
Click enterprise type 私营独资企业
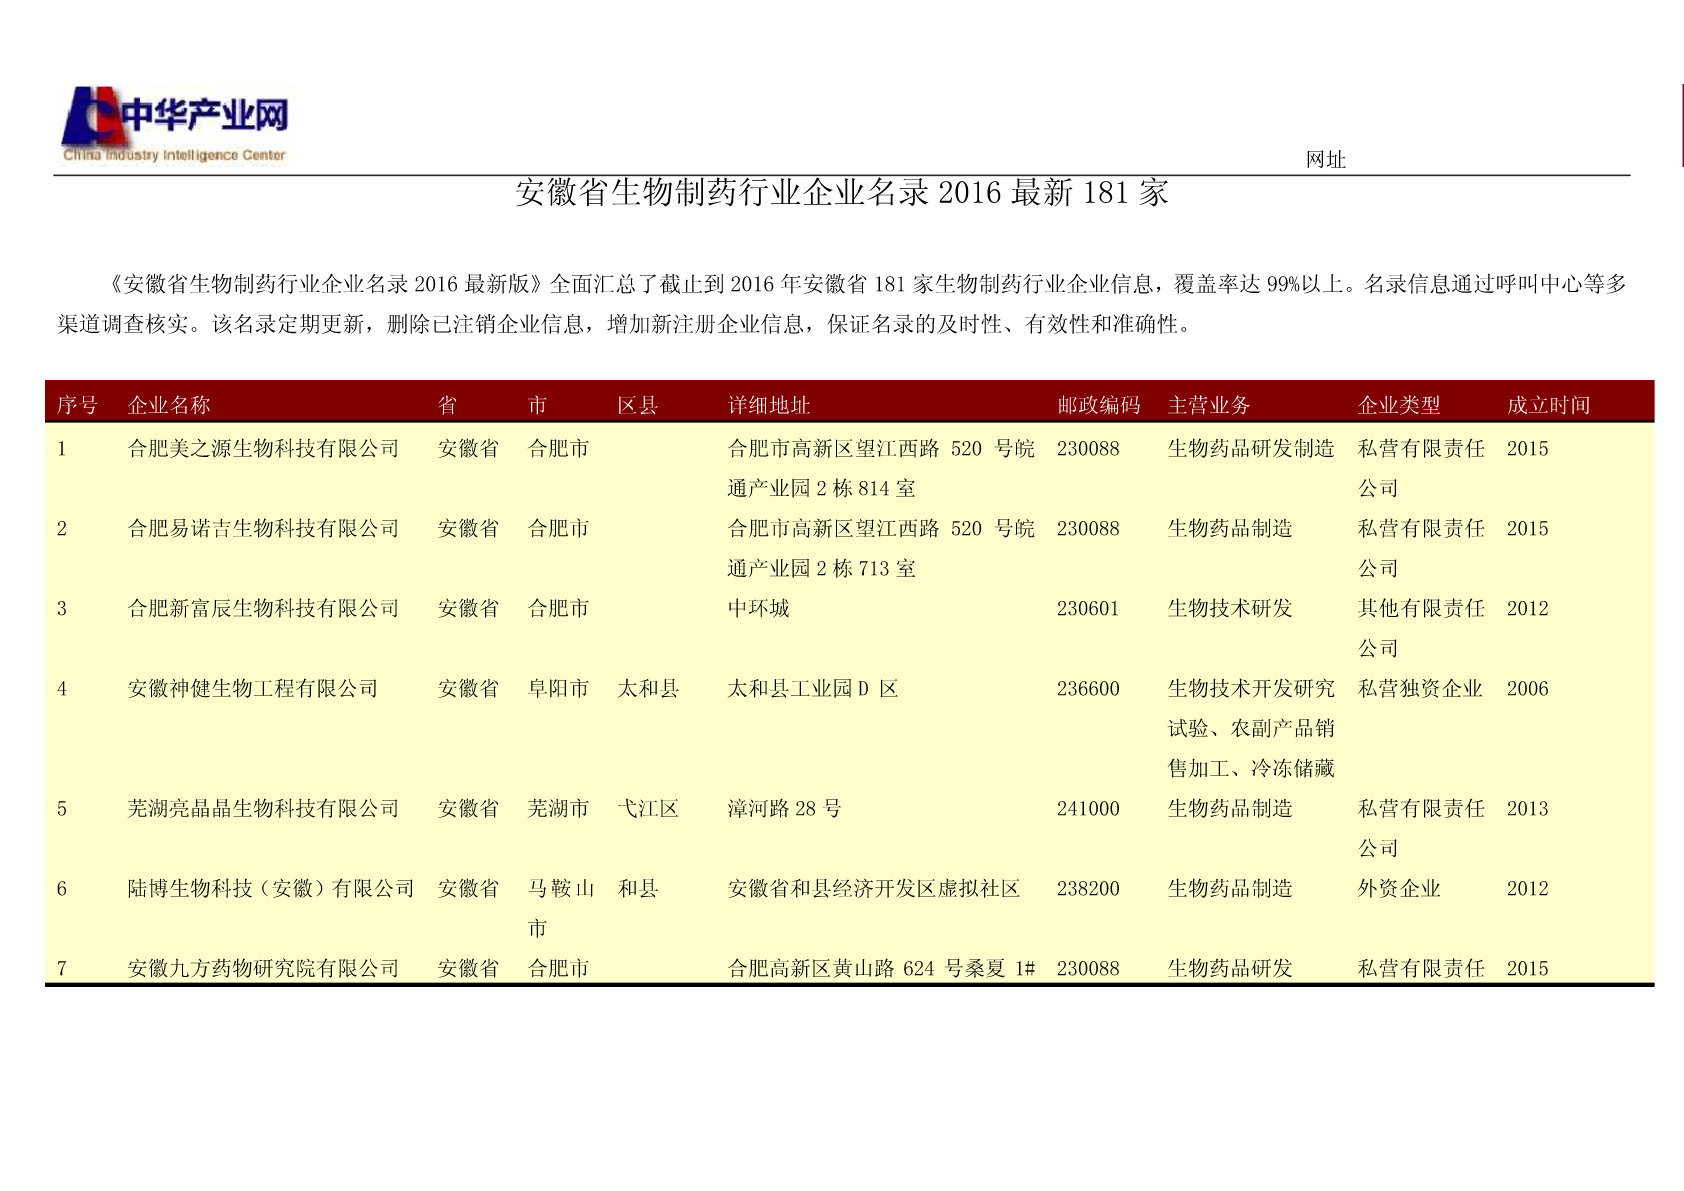click(x=1420, y=689)
